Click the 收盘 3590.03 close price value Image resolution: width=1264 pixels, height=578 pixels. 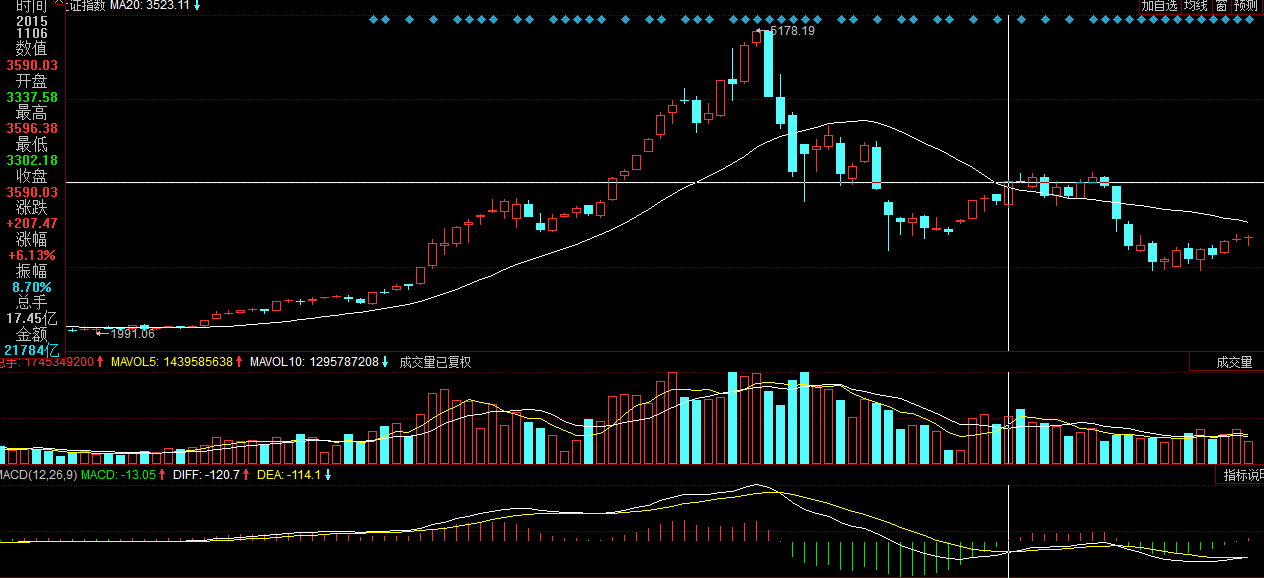point(32,192)
